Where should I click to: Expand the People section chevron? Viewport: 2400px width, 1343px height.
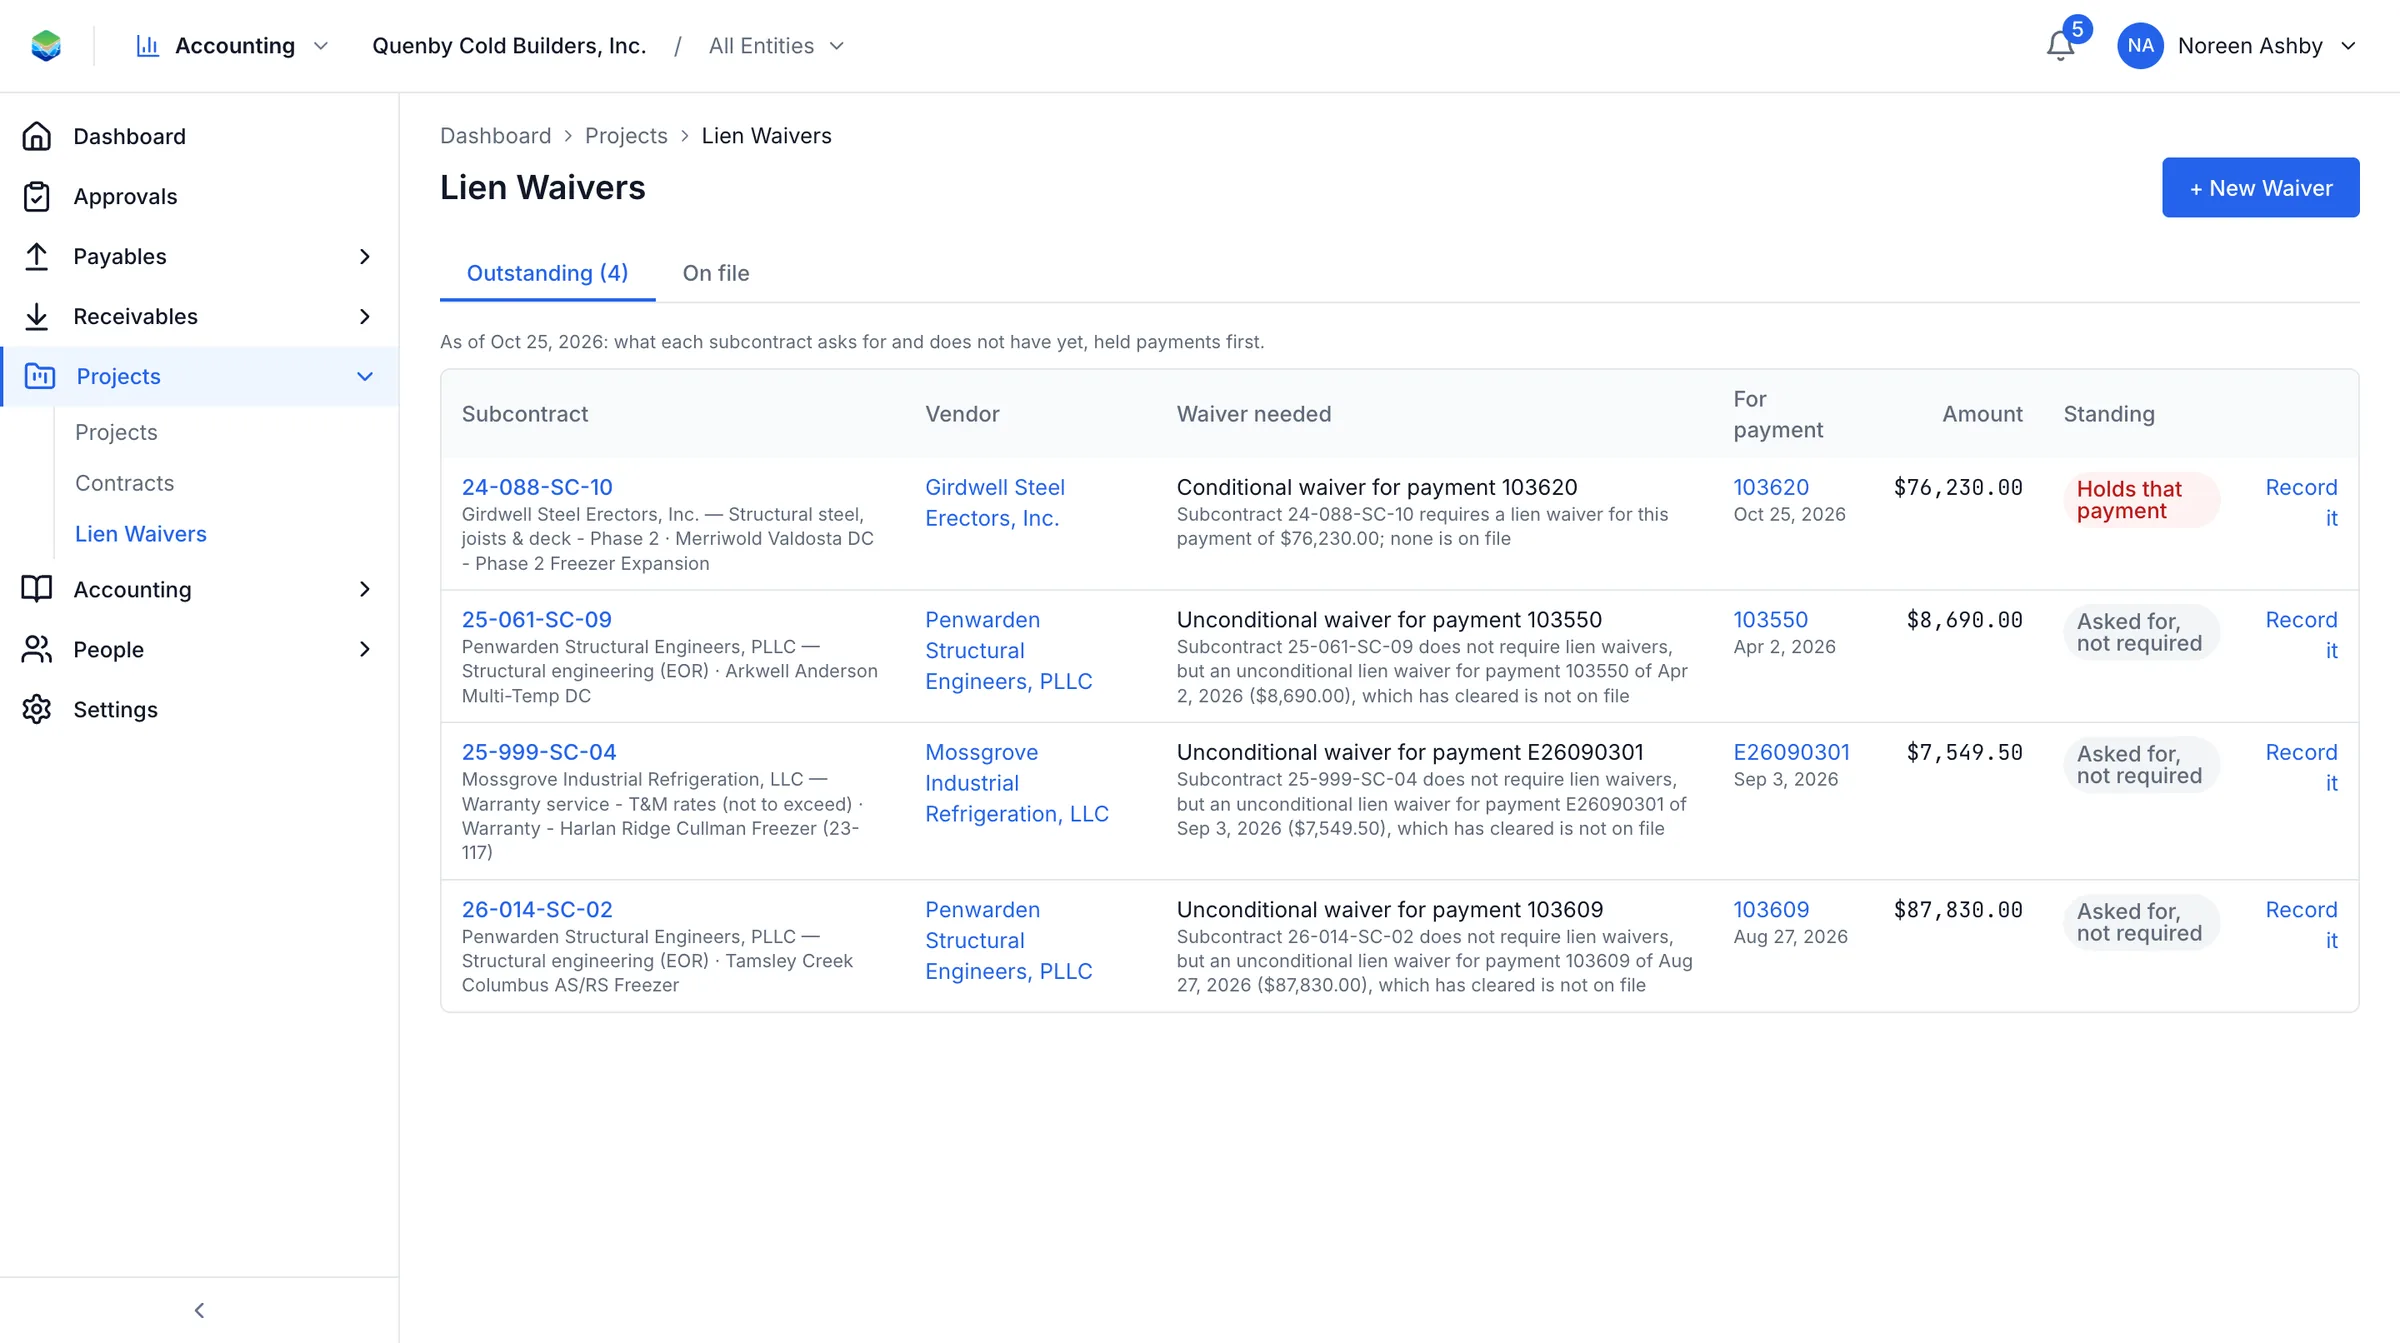pos(365,649)
